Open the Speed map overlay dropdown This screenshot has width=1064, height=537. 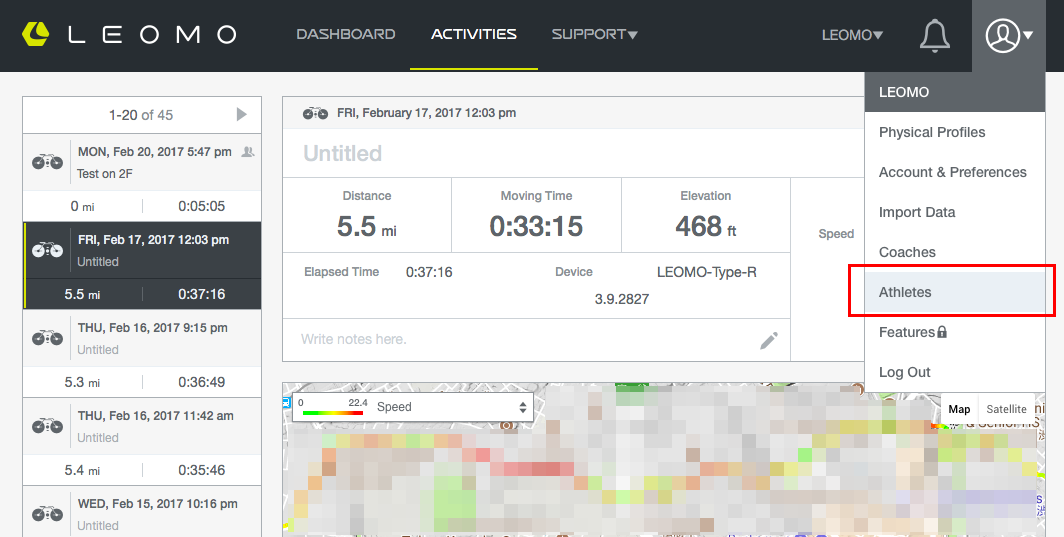coord(451,407)
